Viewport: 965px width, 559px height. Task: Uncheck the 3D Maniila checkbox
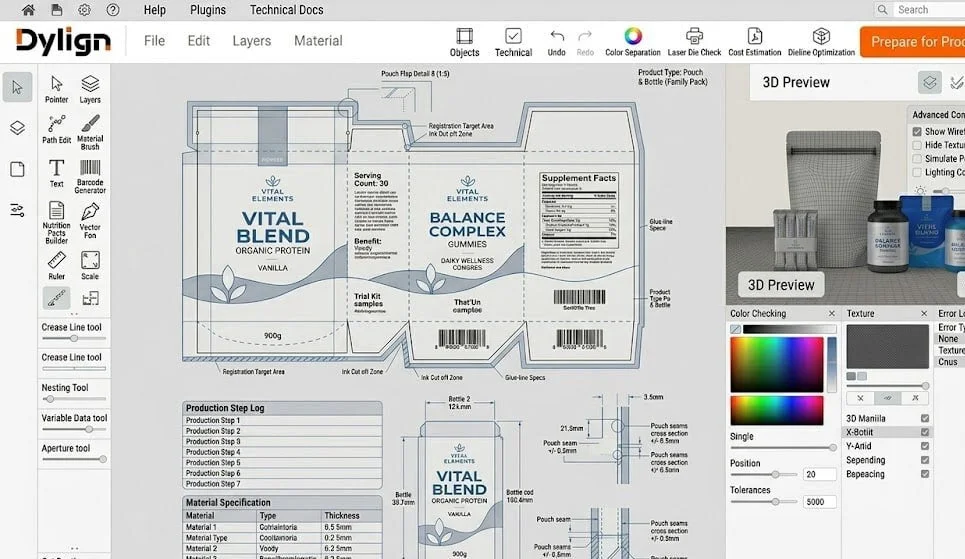pyautogui.click(x=924, y=418)
